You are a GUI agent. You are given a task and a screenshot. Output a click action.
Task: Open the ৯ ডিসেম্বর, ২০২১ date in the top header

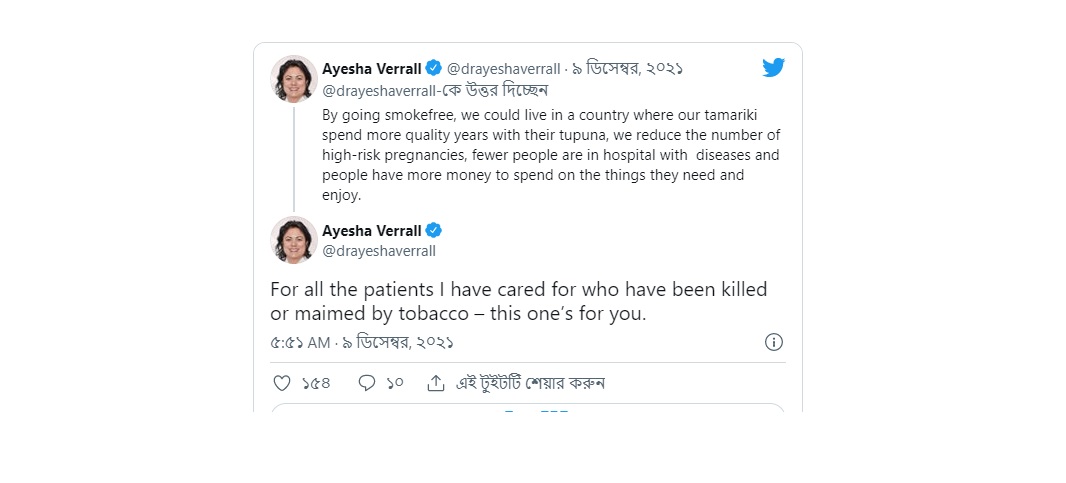(627, 69)
